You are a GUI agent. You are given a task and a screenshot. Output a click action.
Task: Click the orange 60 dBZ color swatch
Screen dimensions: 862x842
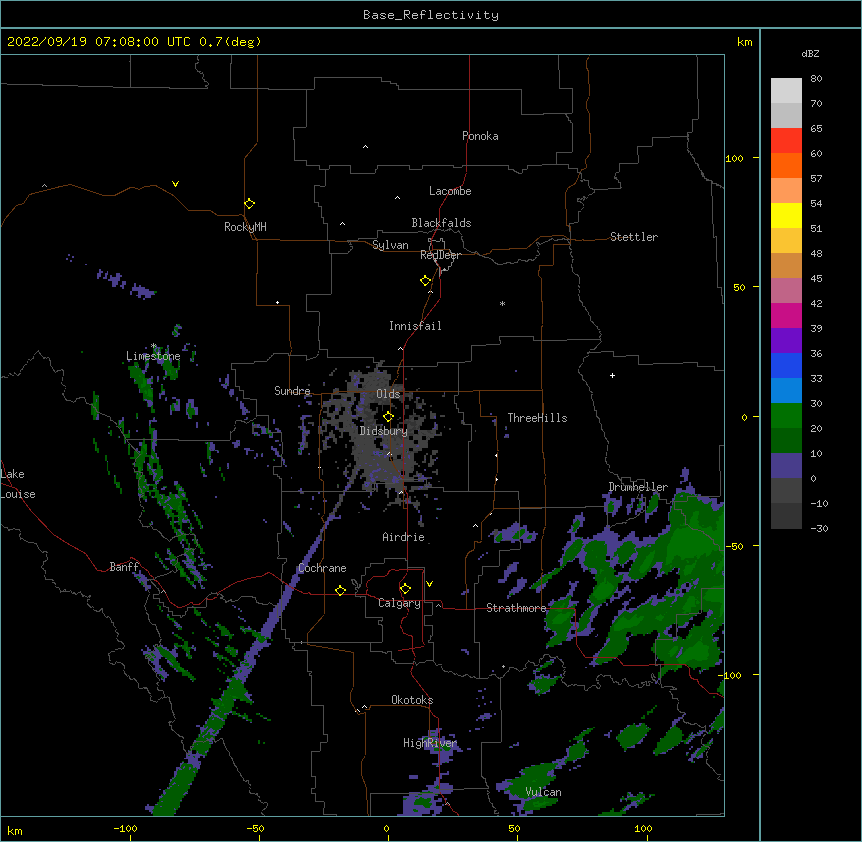click(x=786, y=165)
